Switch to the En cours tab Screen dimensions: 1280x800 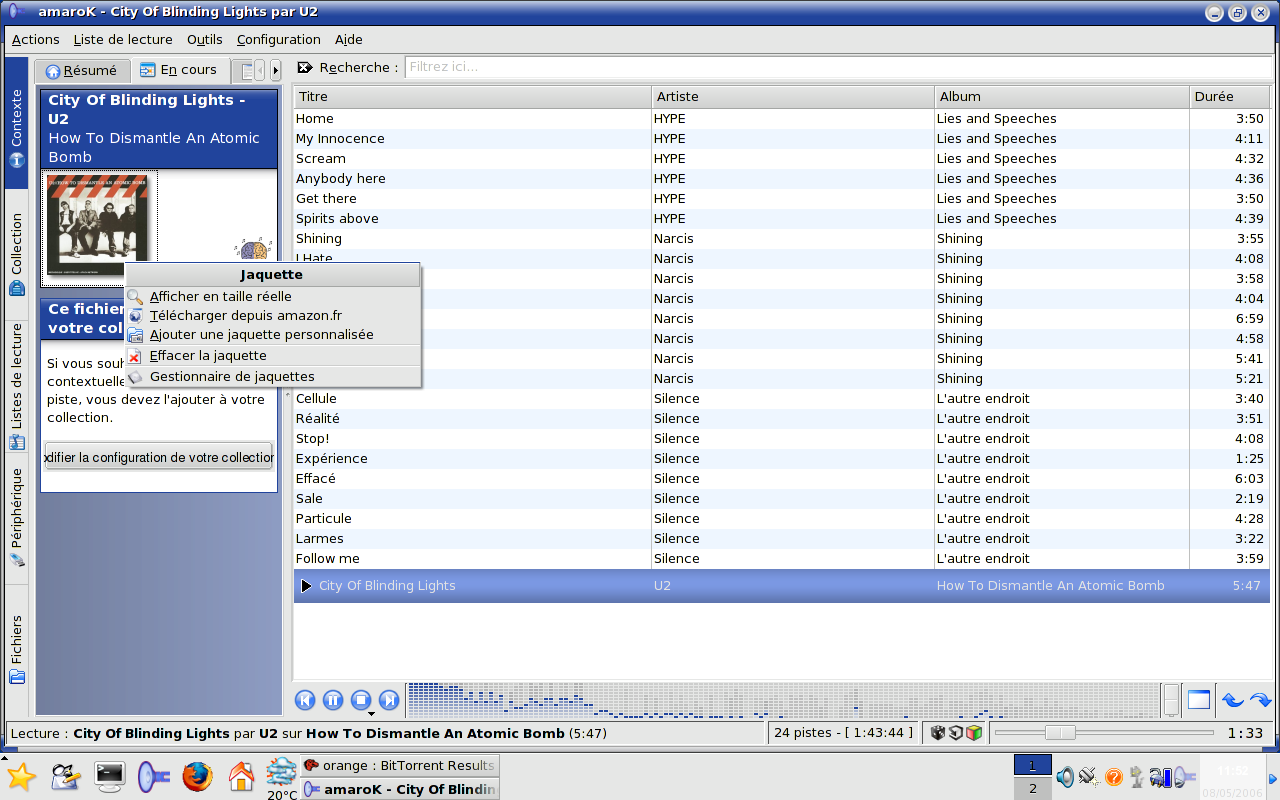179,70
